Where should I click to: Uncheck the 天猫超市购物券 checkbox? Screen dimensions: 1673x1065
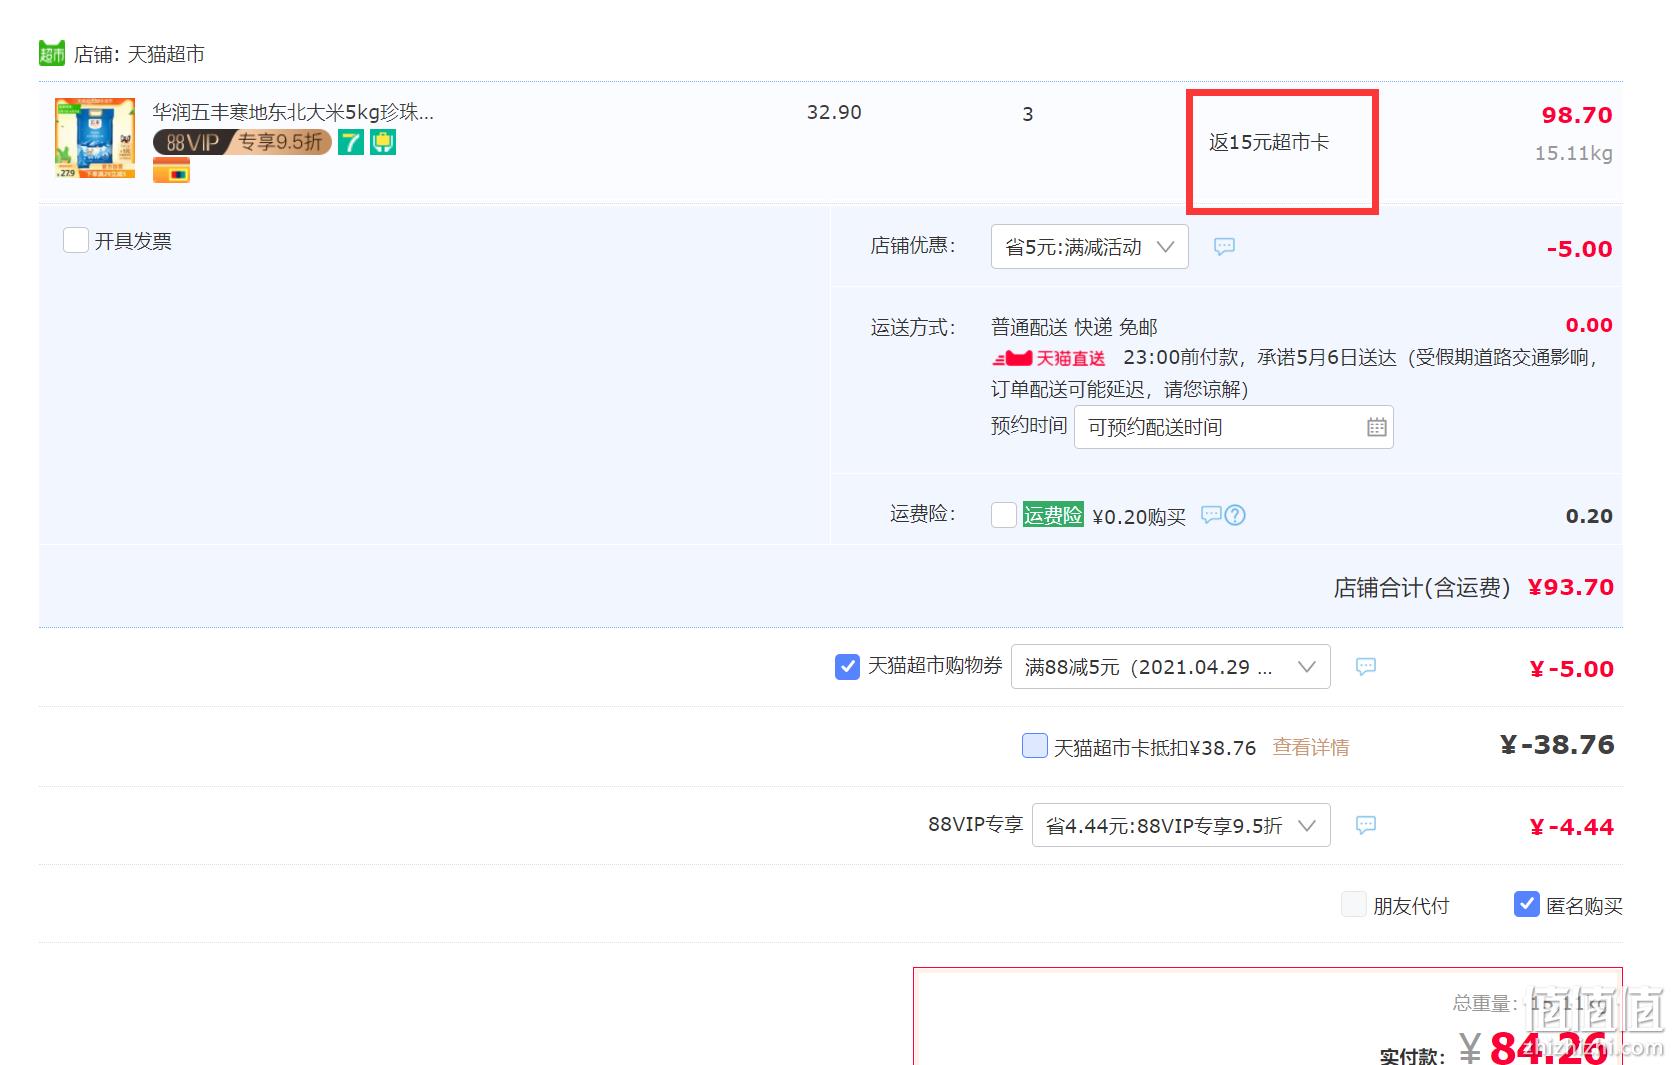(x=847, y=666)
